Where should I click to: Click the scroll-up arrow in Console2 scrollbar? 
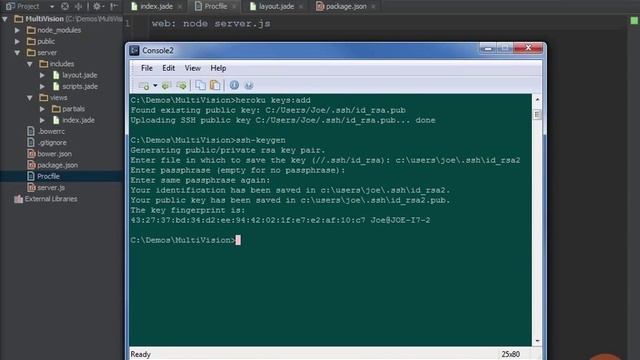(x=537, y=99)
